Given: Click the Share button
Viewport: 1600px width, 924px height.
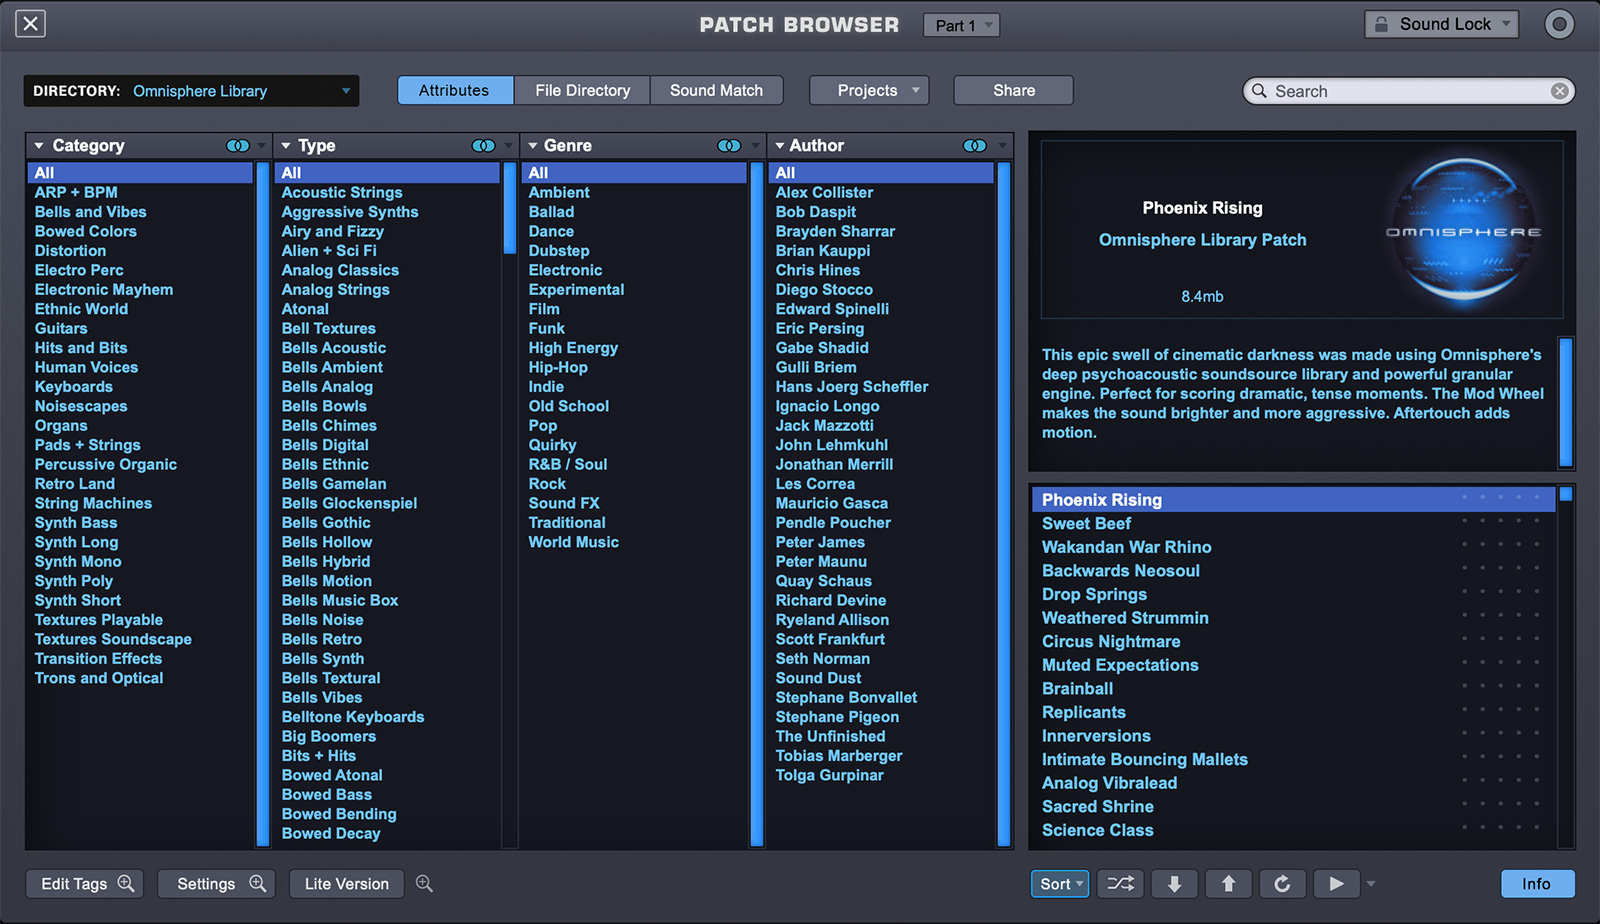Looking at the screenshot, I should click(x=1013, y=90).
